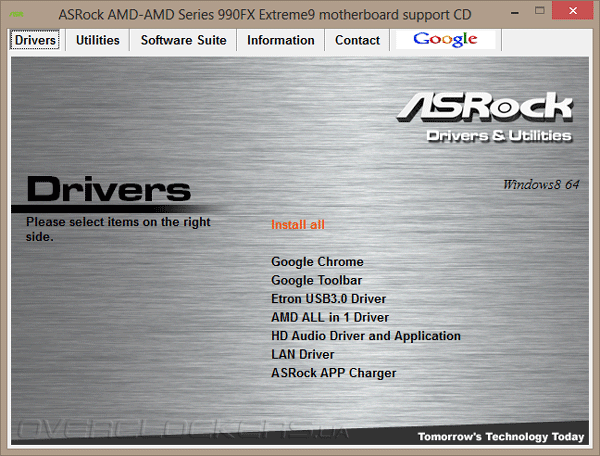
Task: Click the ASRock Drivers & Utilities logo
Action: 485,117
